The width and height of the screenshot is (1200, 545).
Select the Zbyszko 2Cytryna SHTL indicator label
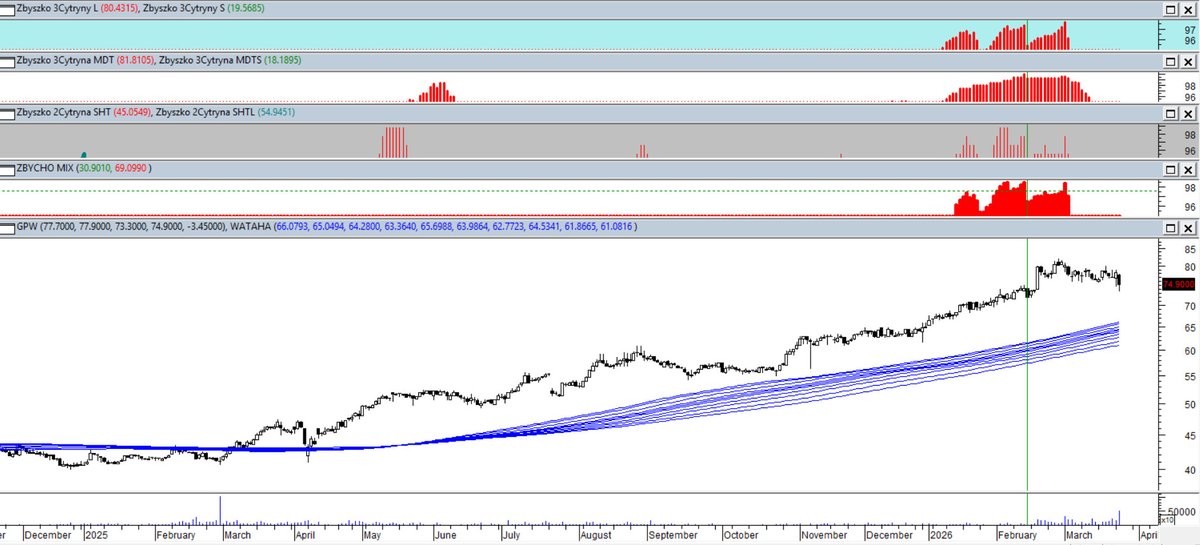point(204,114)
